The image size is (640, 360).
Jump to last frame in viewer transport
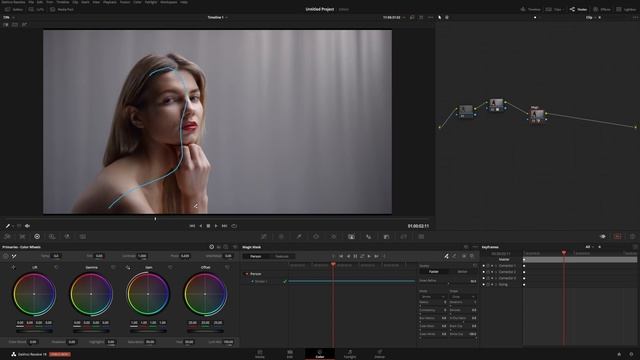point(224,226)
